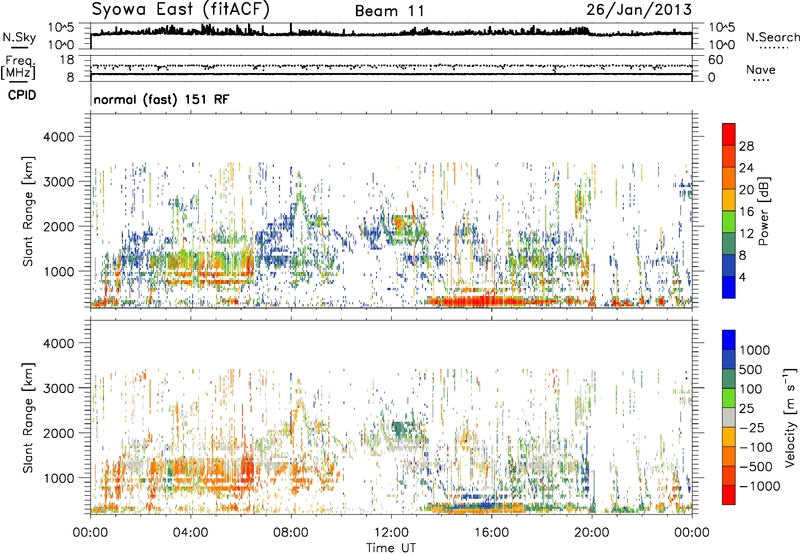Click the Power [dB] colorbar title
The width and height of the screenshot is (800, 554).
point(763,211)
